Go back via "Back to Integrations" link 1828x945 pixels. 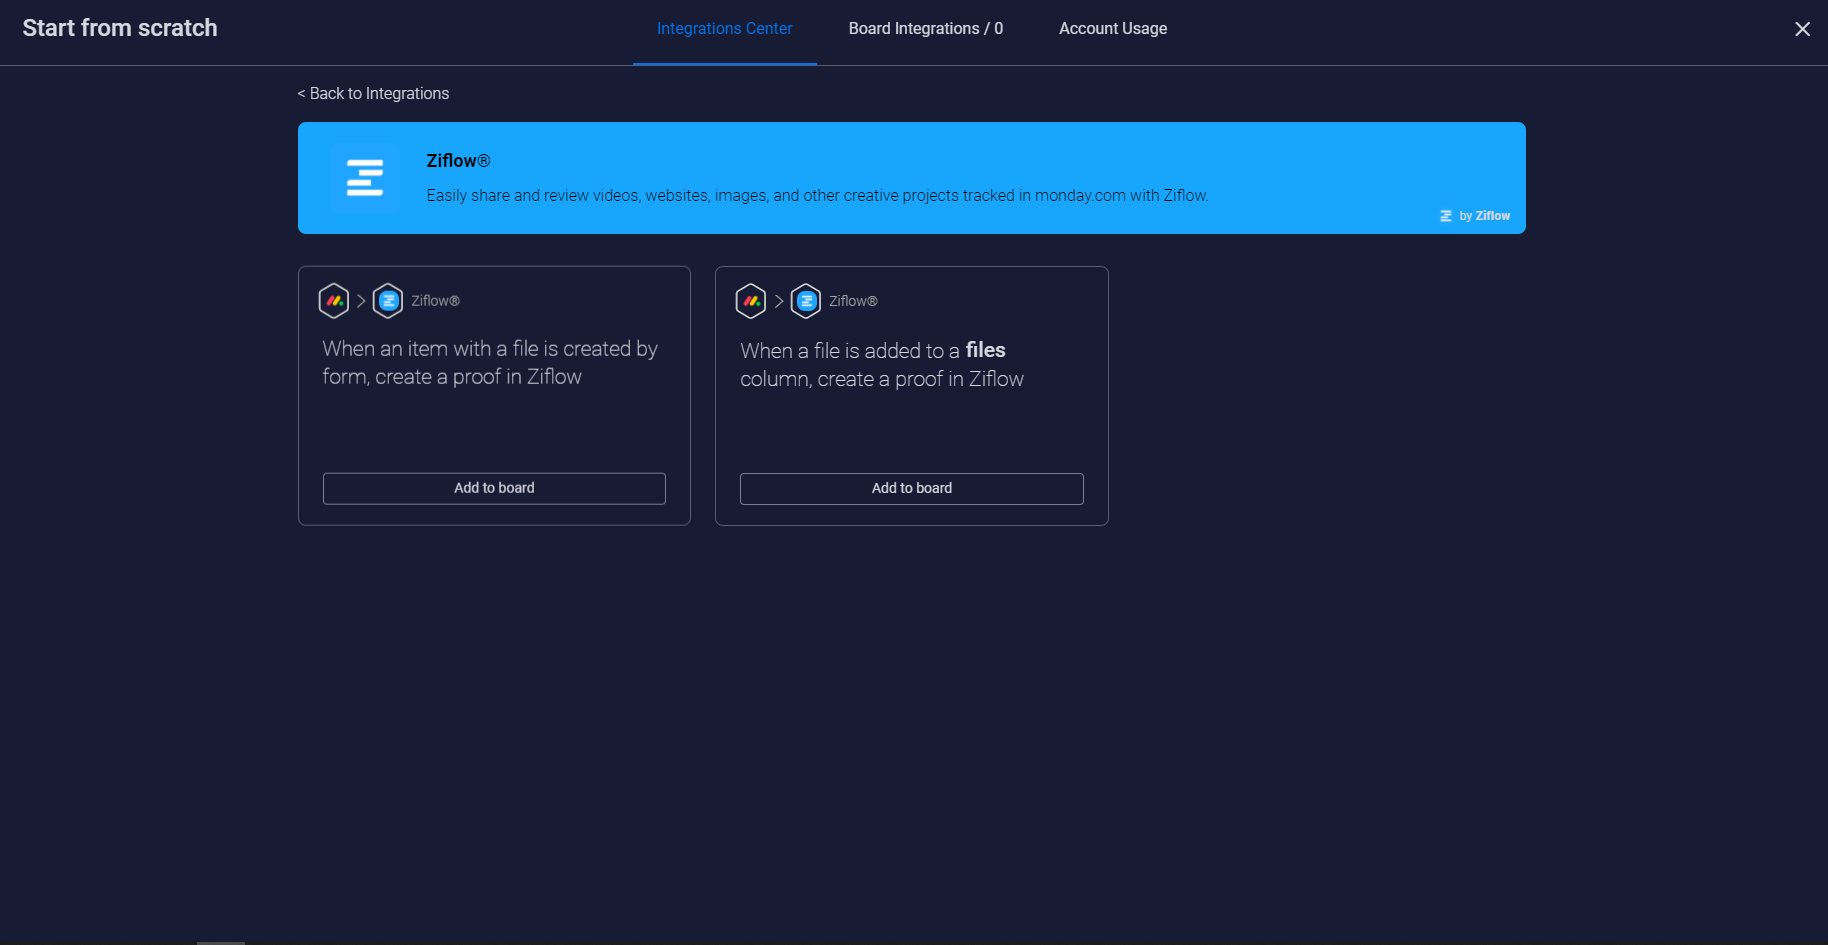pyautogui.click(x=373, y=94)
